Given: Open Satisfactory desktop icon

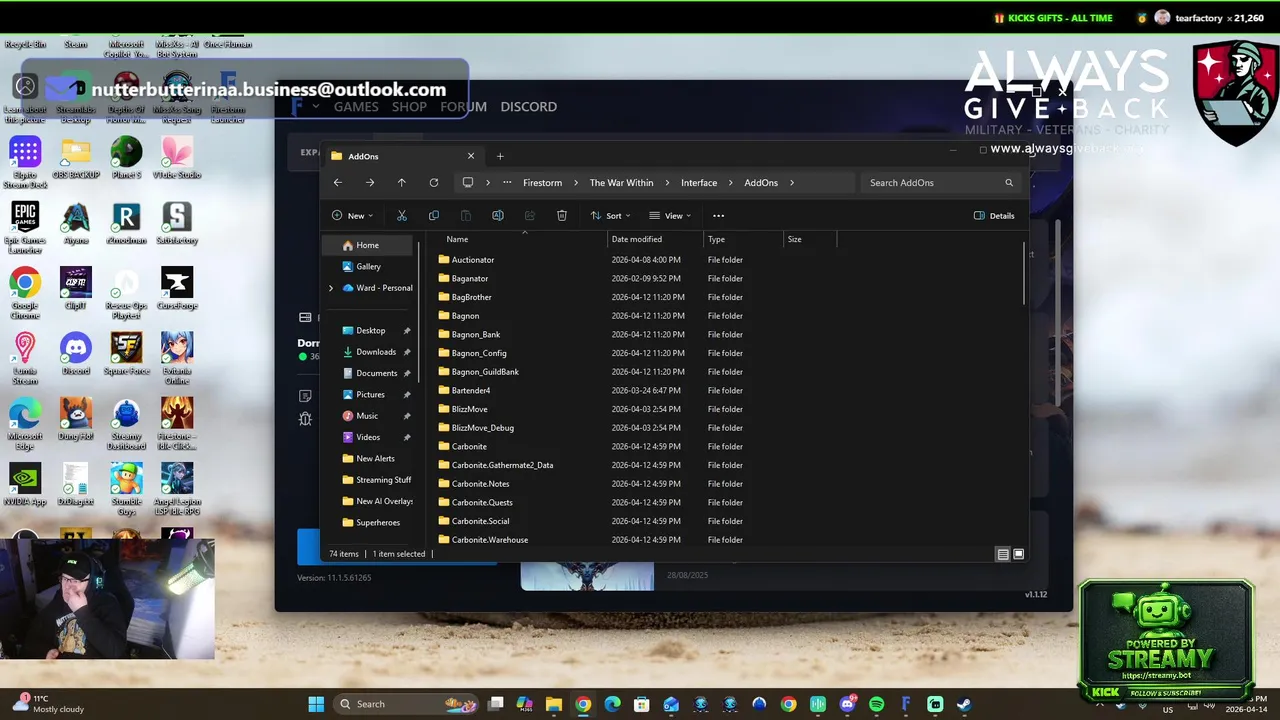Looking at the screenshot, I should tap(177, 223).
